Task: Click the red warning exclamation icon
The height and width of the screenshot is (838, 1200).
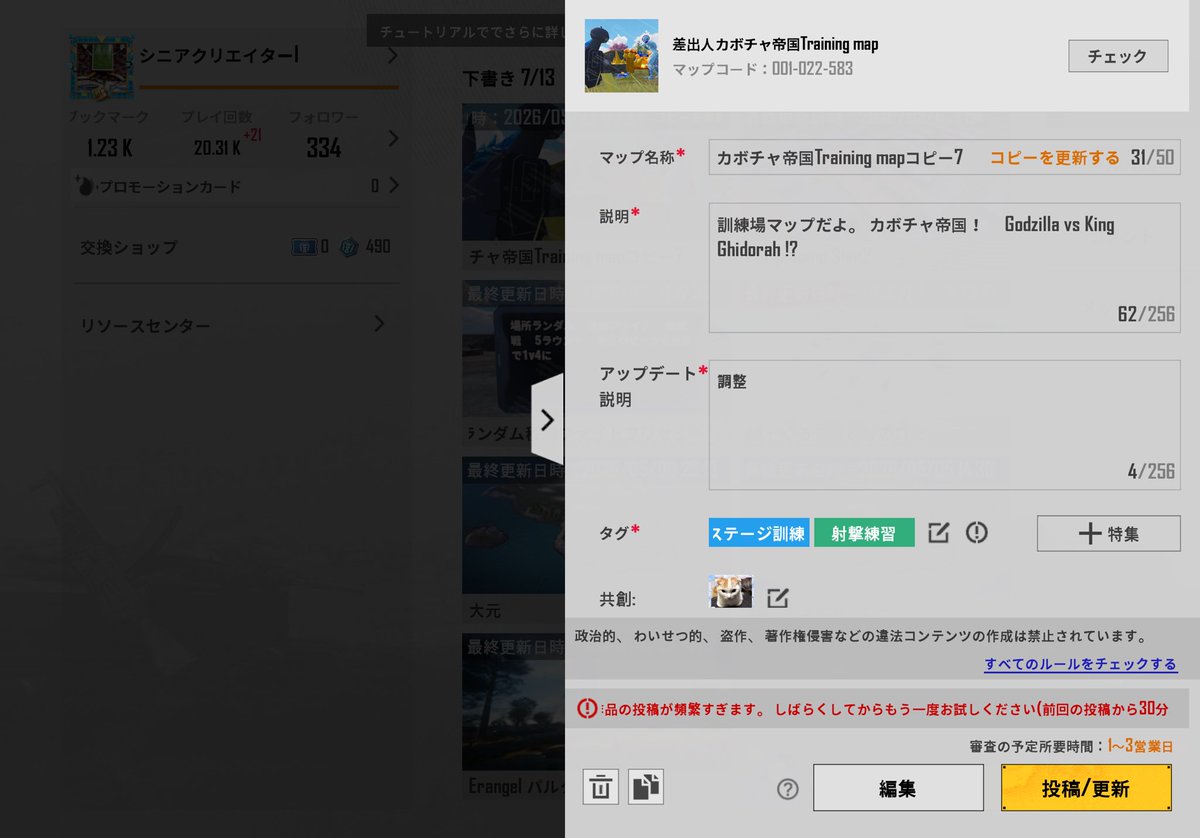Action: pyautogui.click(x=588, y=708)
